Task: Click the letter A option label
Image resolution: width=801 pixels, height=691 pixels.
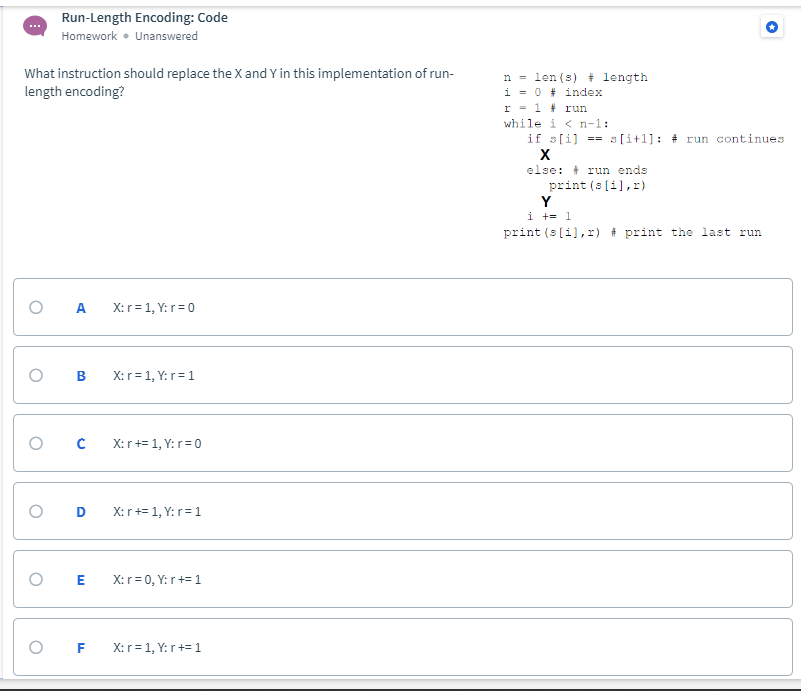Action: (81, 308)
